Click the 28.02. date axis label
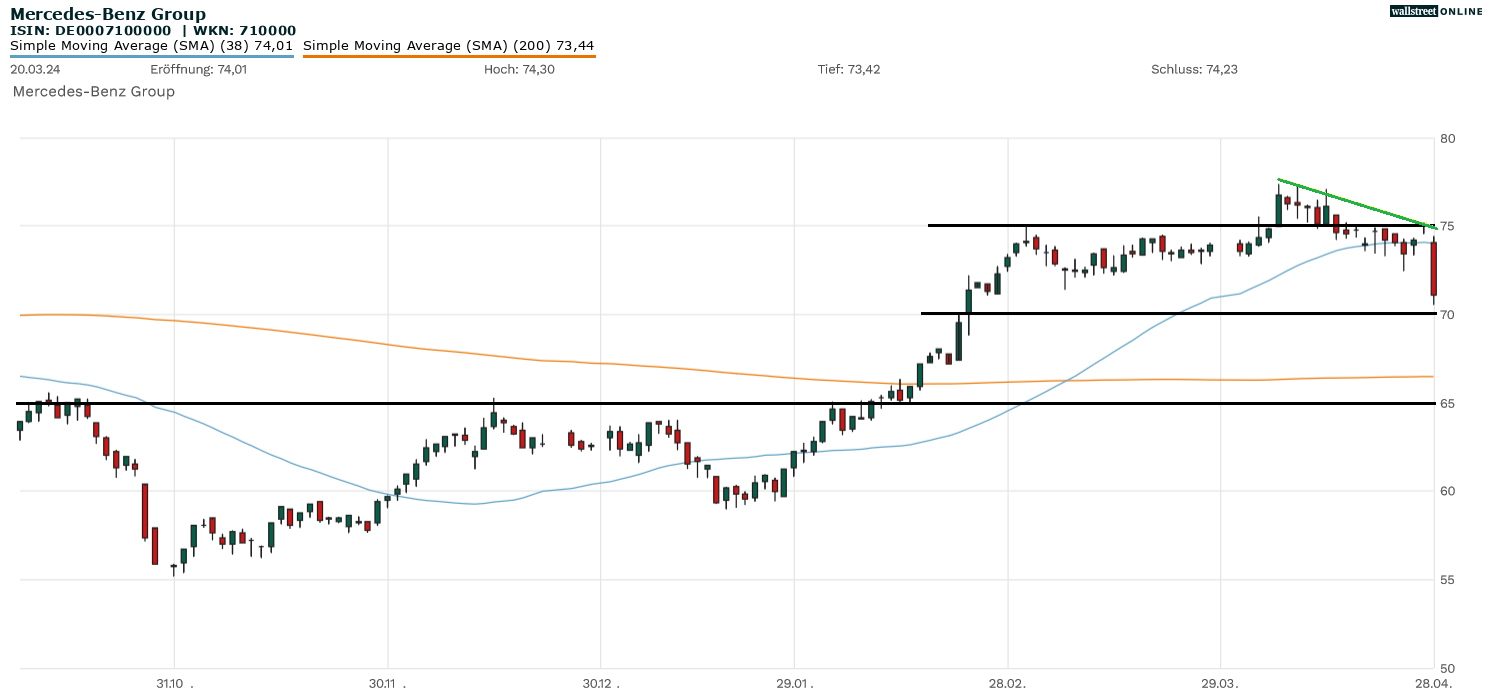This screenshot has width=1490, height=689. click(1008, 683)
